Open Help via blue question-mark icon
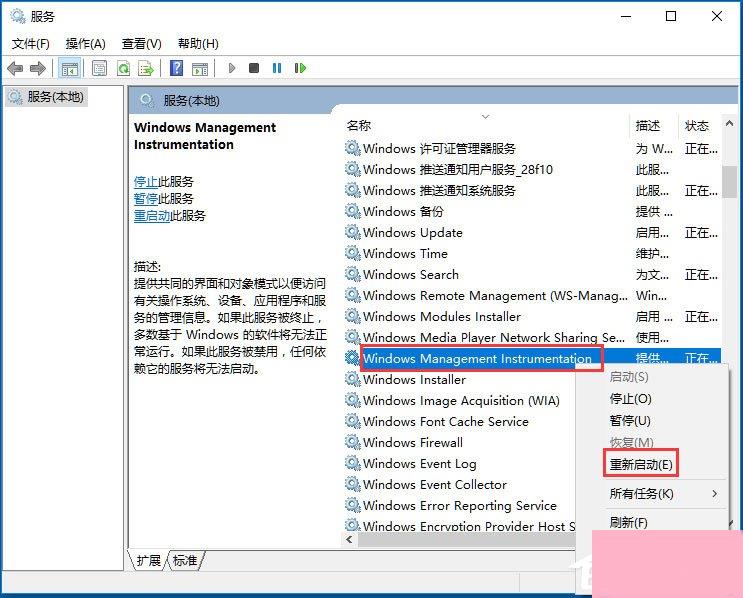This screenshot has width=743, height=598. point(176,69)
